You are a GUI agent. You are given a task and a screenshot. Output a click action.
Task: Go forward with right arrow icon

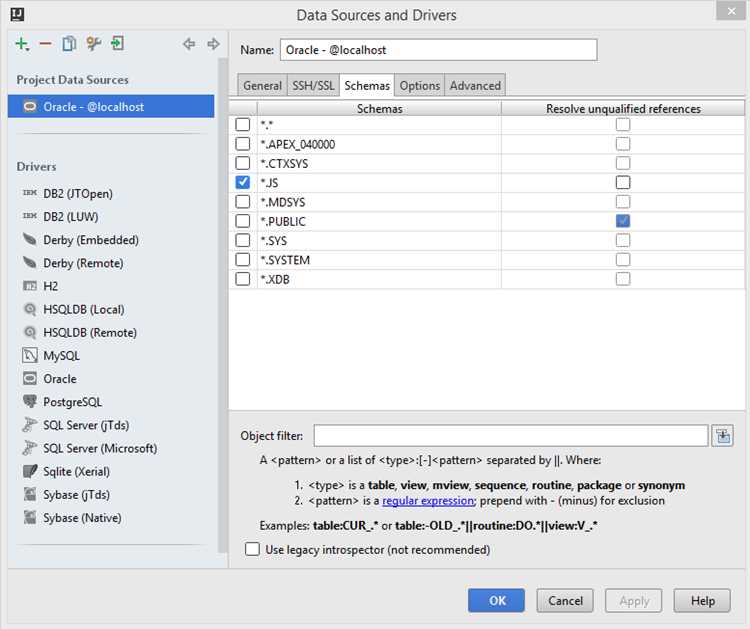(213, 44)
